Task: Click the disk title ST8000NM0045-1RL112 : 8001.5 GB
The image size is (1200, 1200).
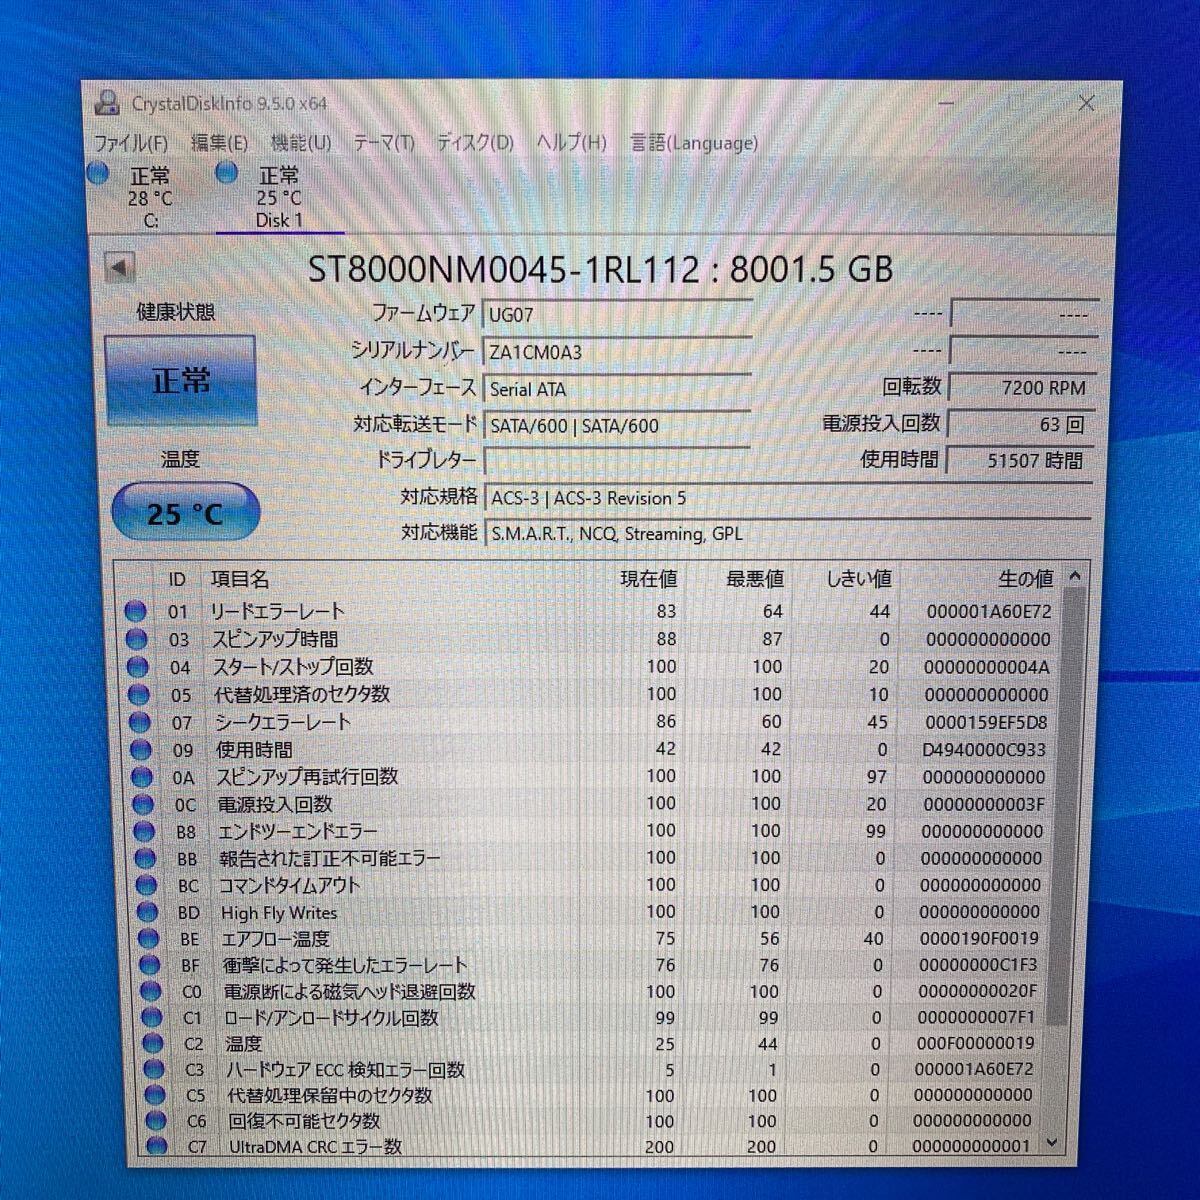Action: coord(600,269)
